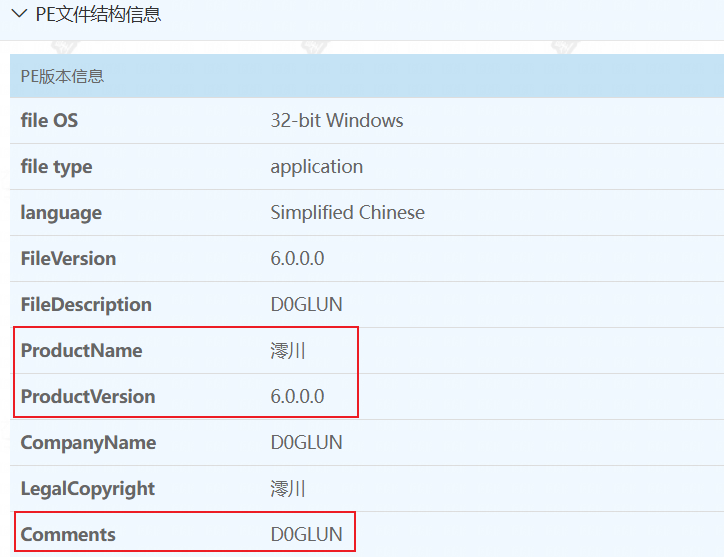Click the language row label
The image size is (724, 557).
(61, 213)
